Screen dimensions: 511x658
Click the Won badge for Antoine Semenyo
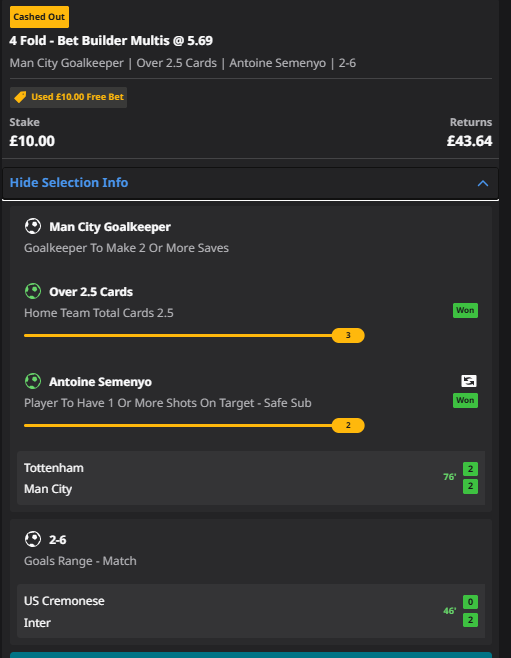[465, 400]
